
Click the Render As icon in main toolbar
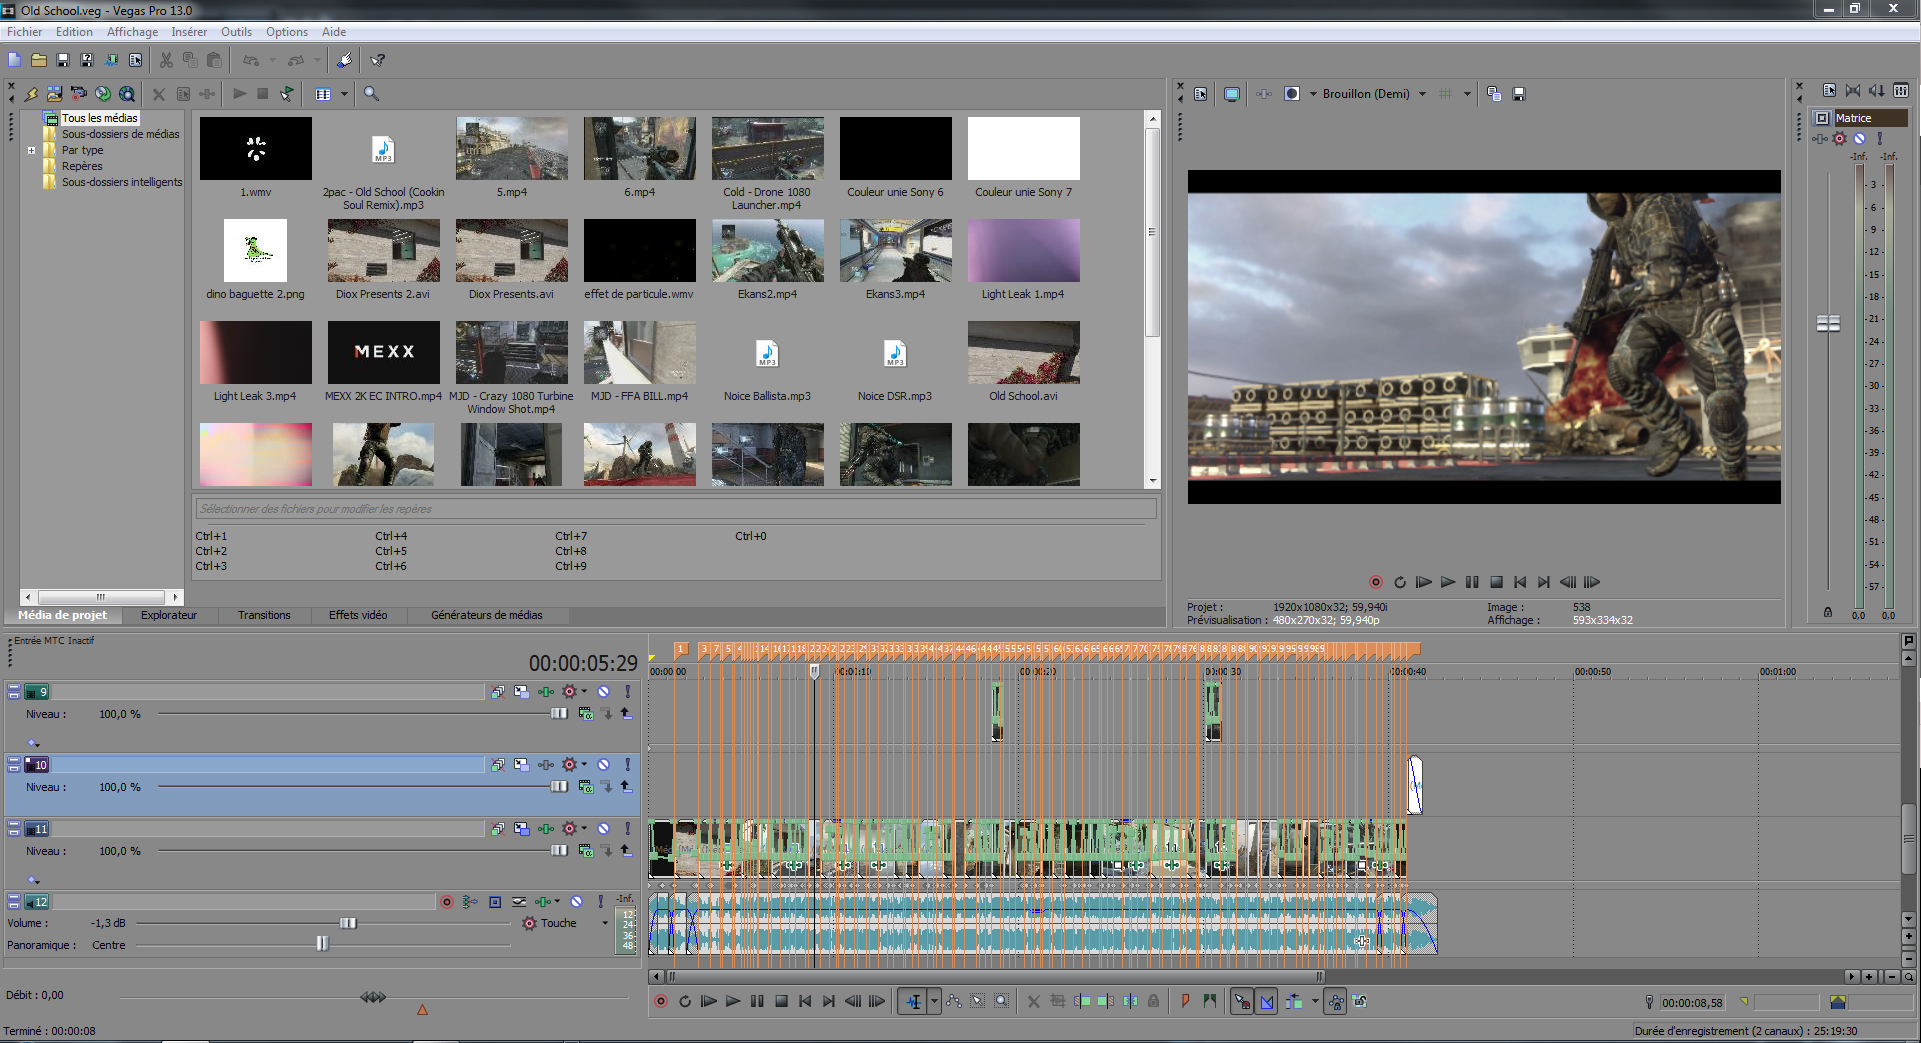(x=111, y=60)
